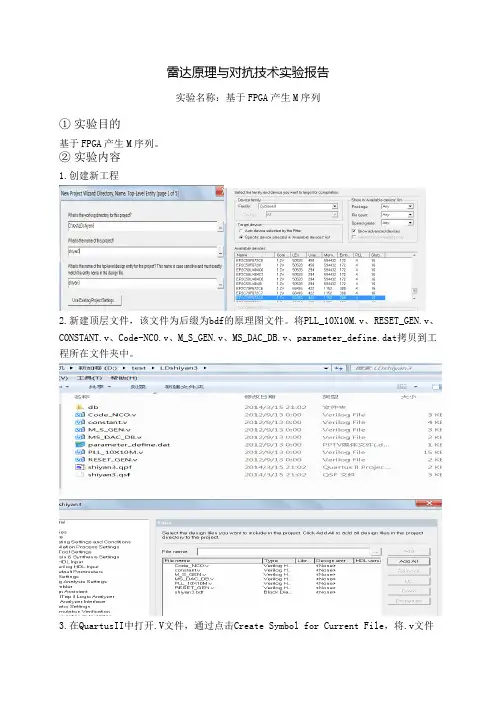Open the db folder icon in Explorer
Image resolution: width=496 pixels, height=702 pixels.
[80, 407]
